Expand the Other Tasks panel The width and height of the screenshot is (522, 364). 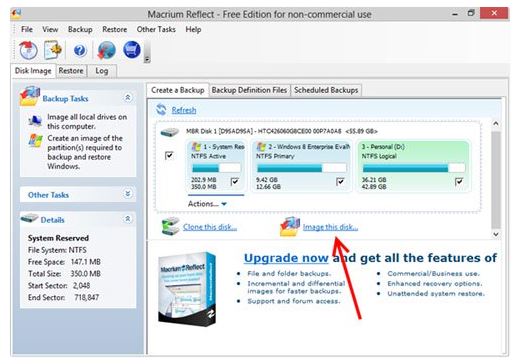[x=128, y=194]
